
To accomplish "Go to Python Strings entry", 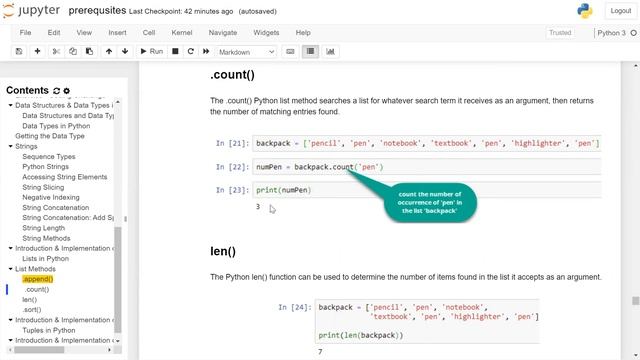I will 45,167.
